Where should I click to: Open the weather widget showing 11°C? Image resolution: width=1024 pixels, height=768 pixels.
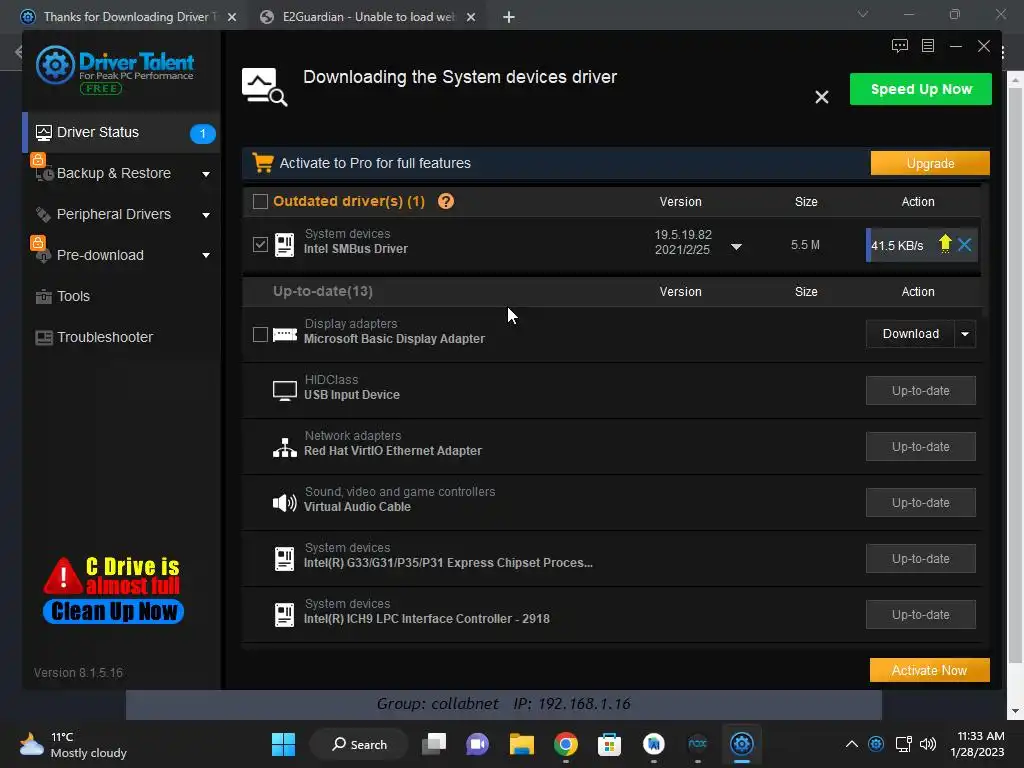tap(73, 744)
